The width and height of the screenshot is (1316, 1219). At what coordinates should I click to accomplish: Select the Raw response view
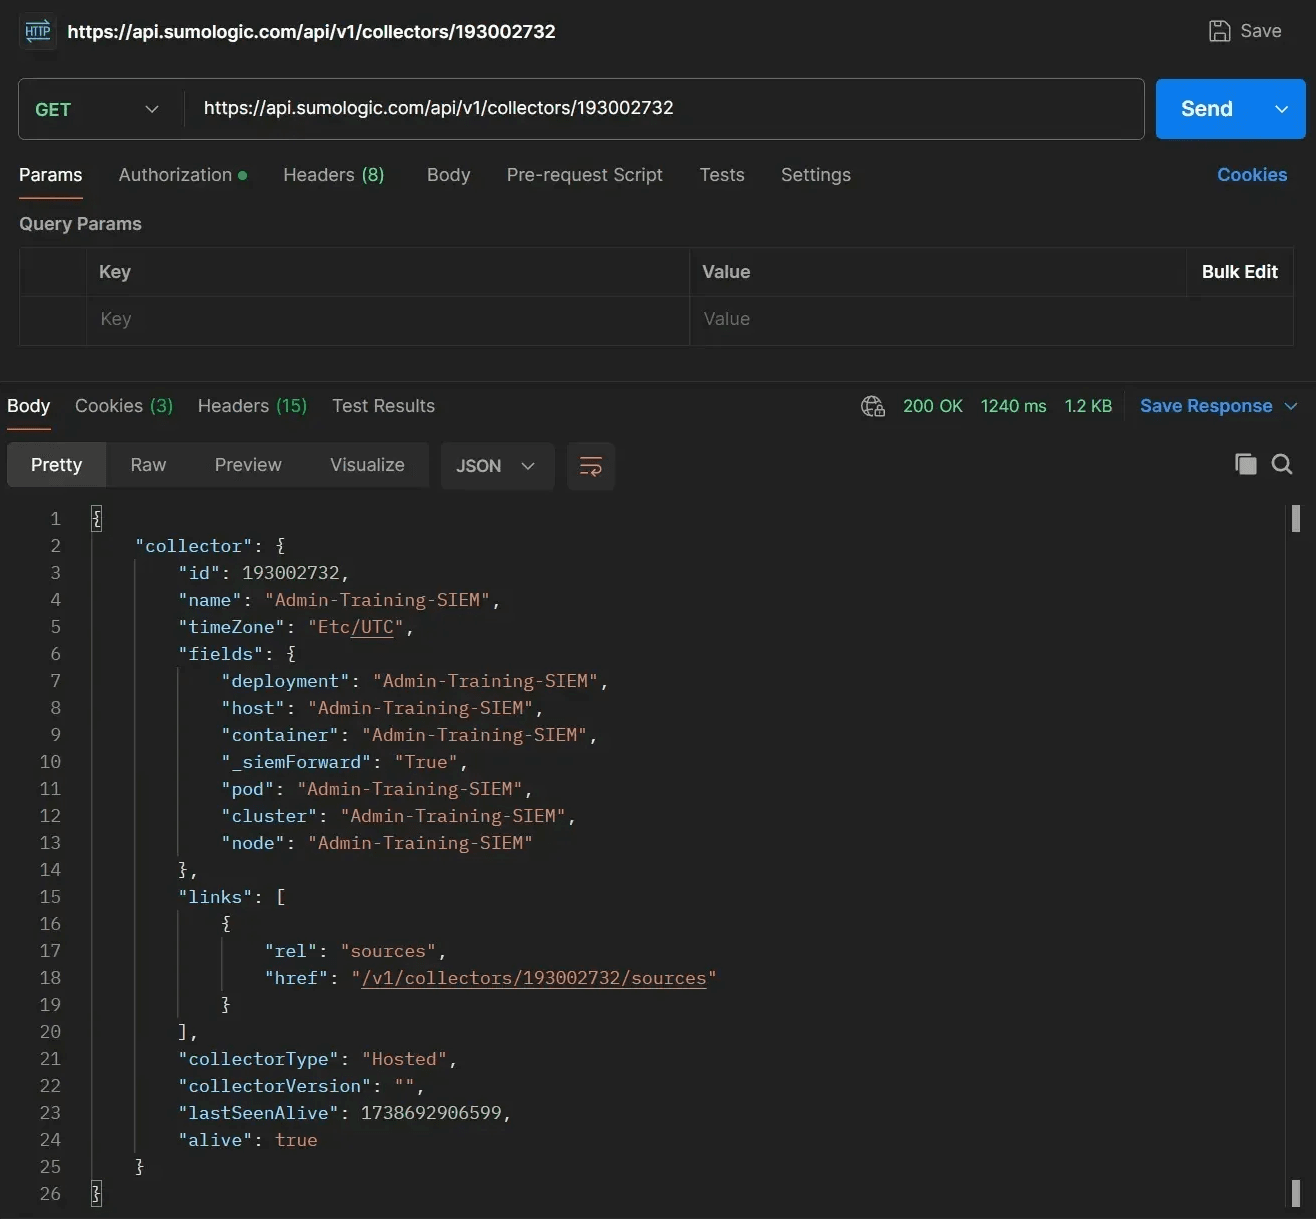click(x=148, y=465)
